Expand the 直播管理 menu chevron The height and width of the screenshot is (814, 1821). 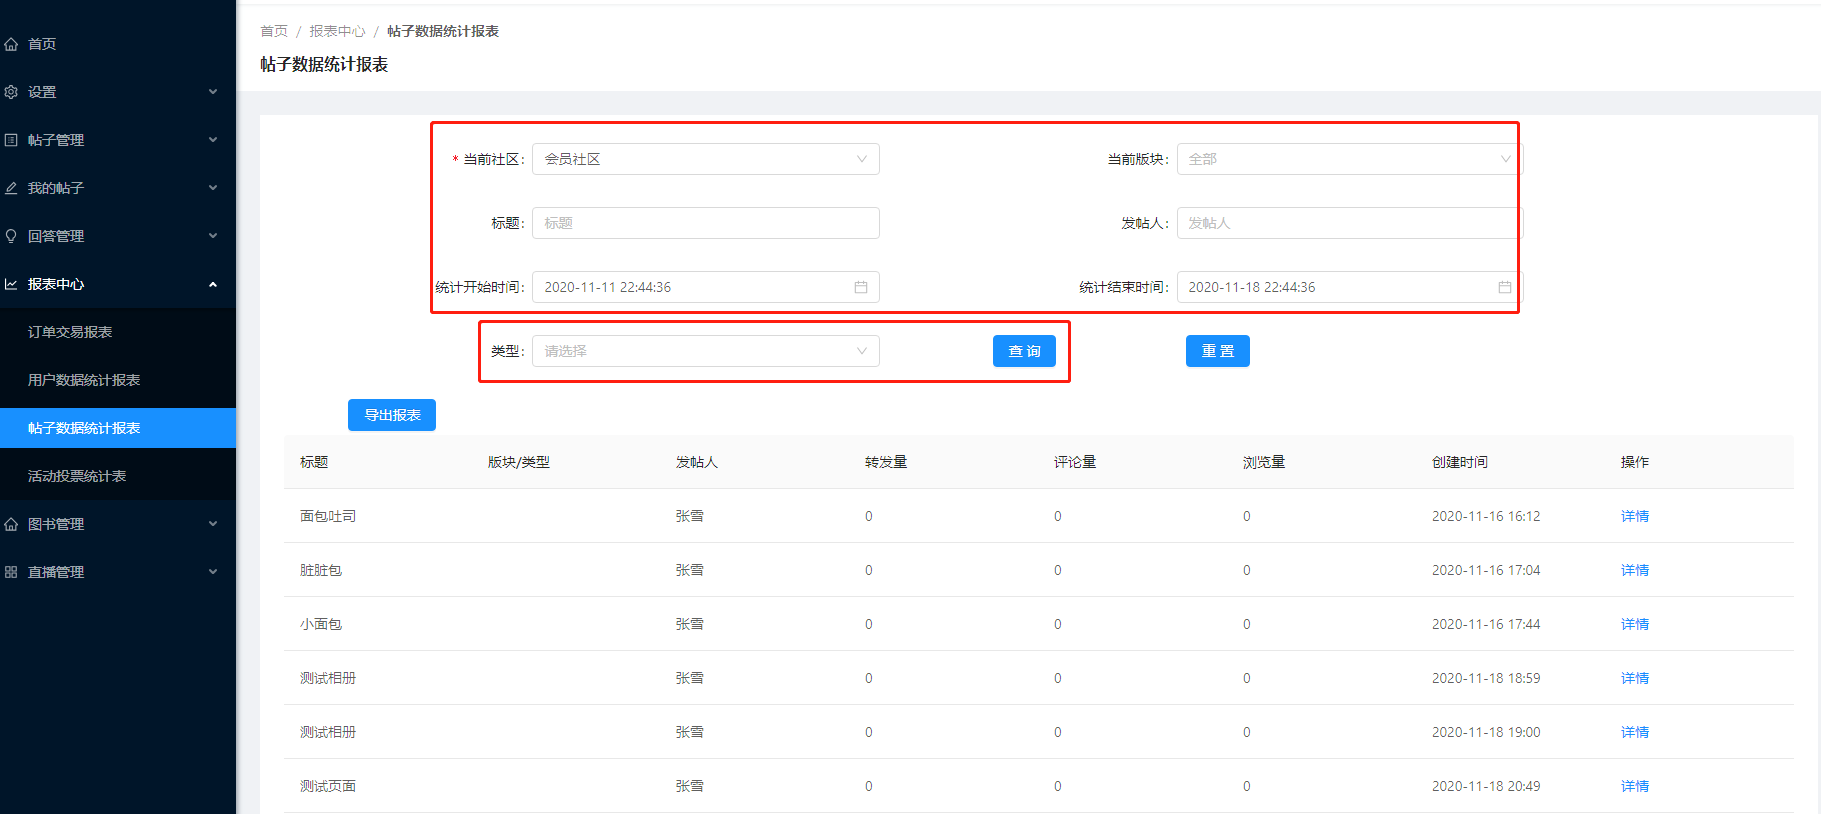tap(213, 572)
